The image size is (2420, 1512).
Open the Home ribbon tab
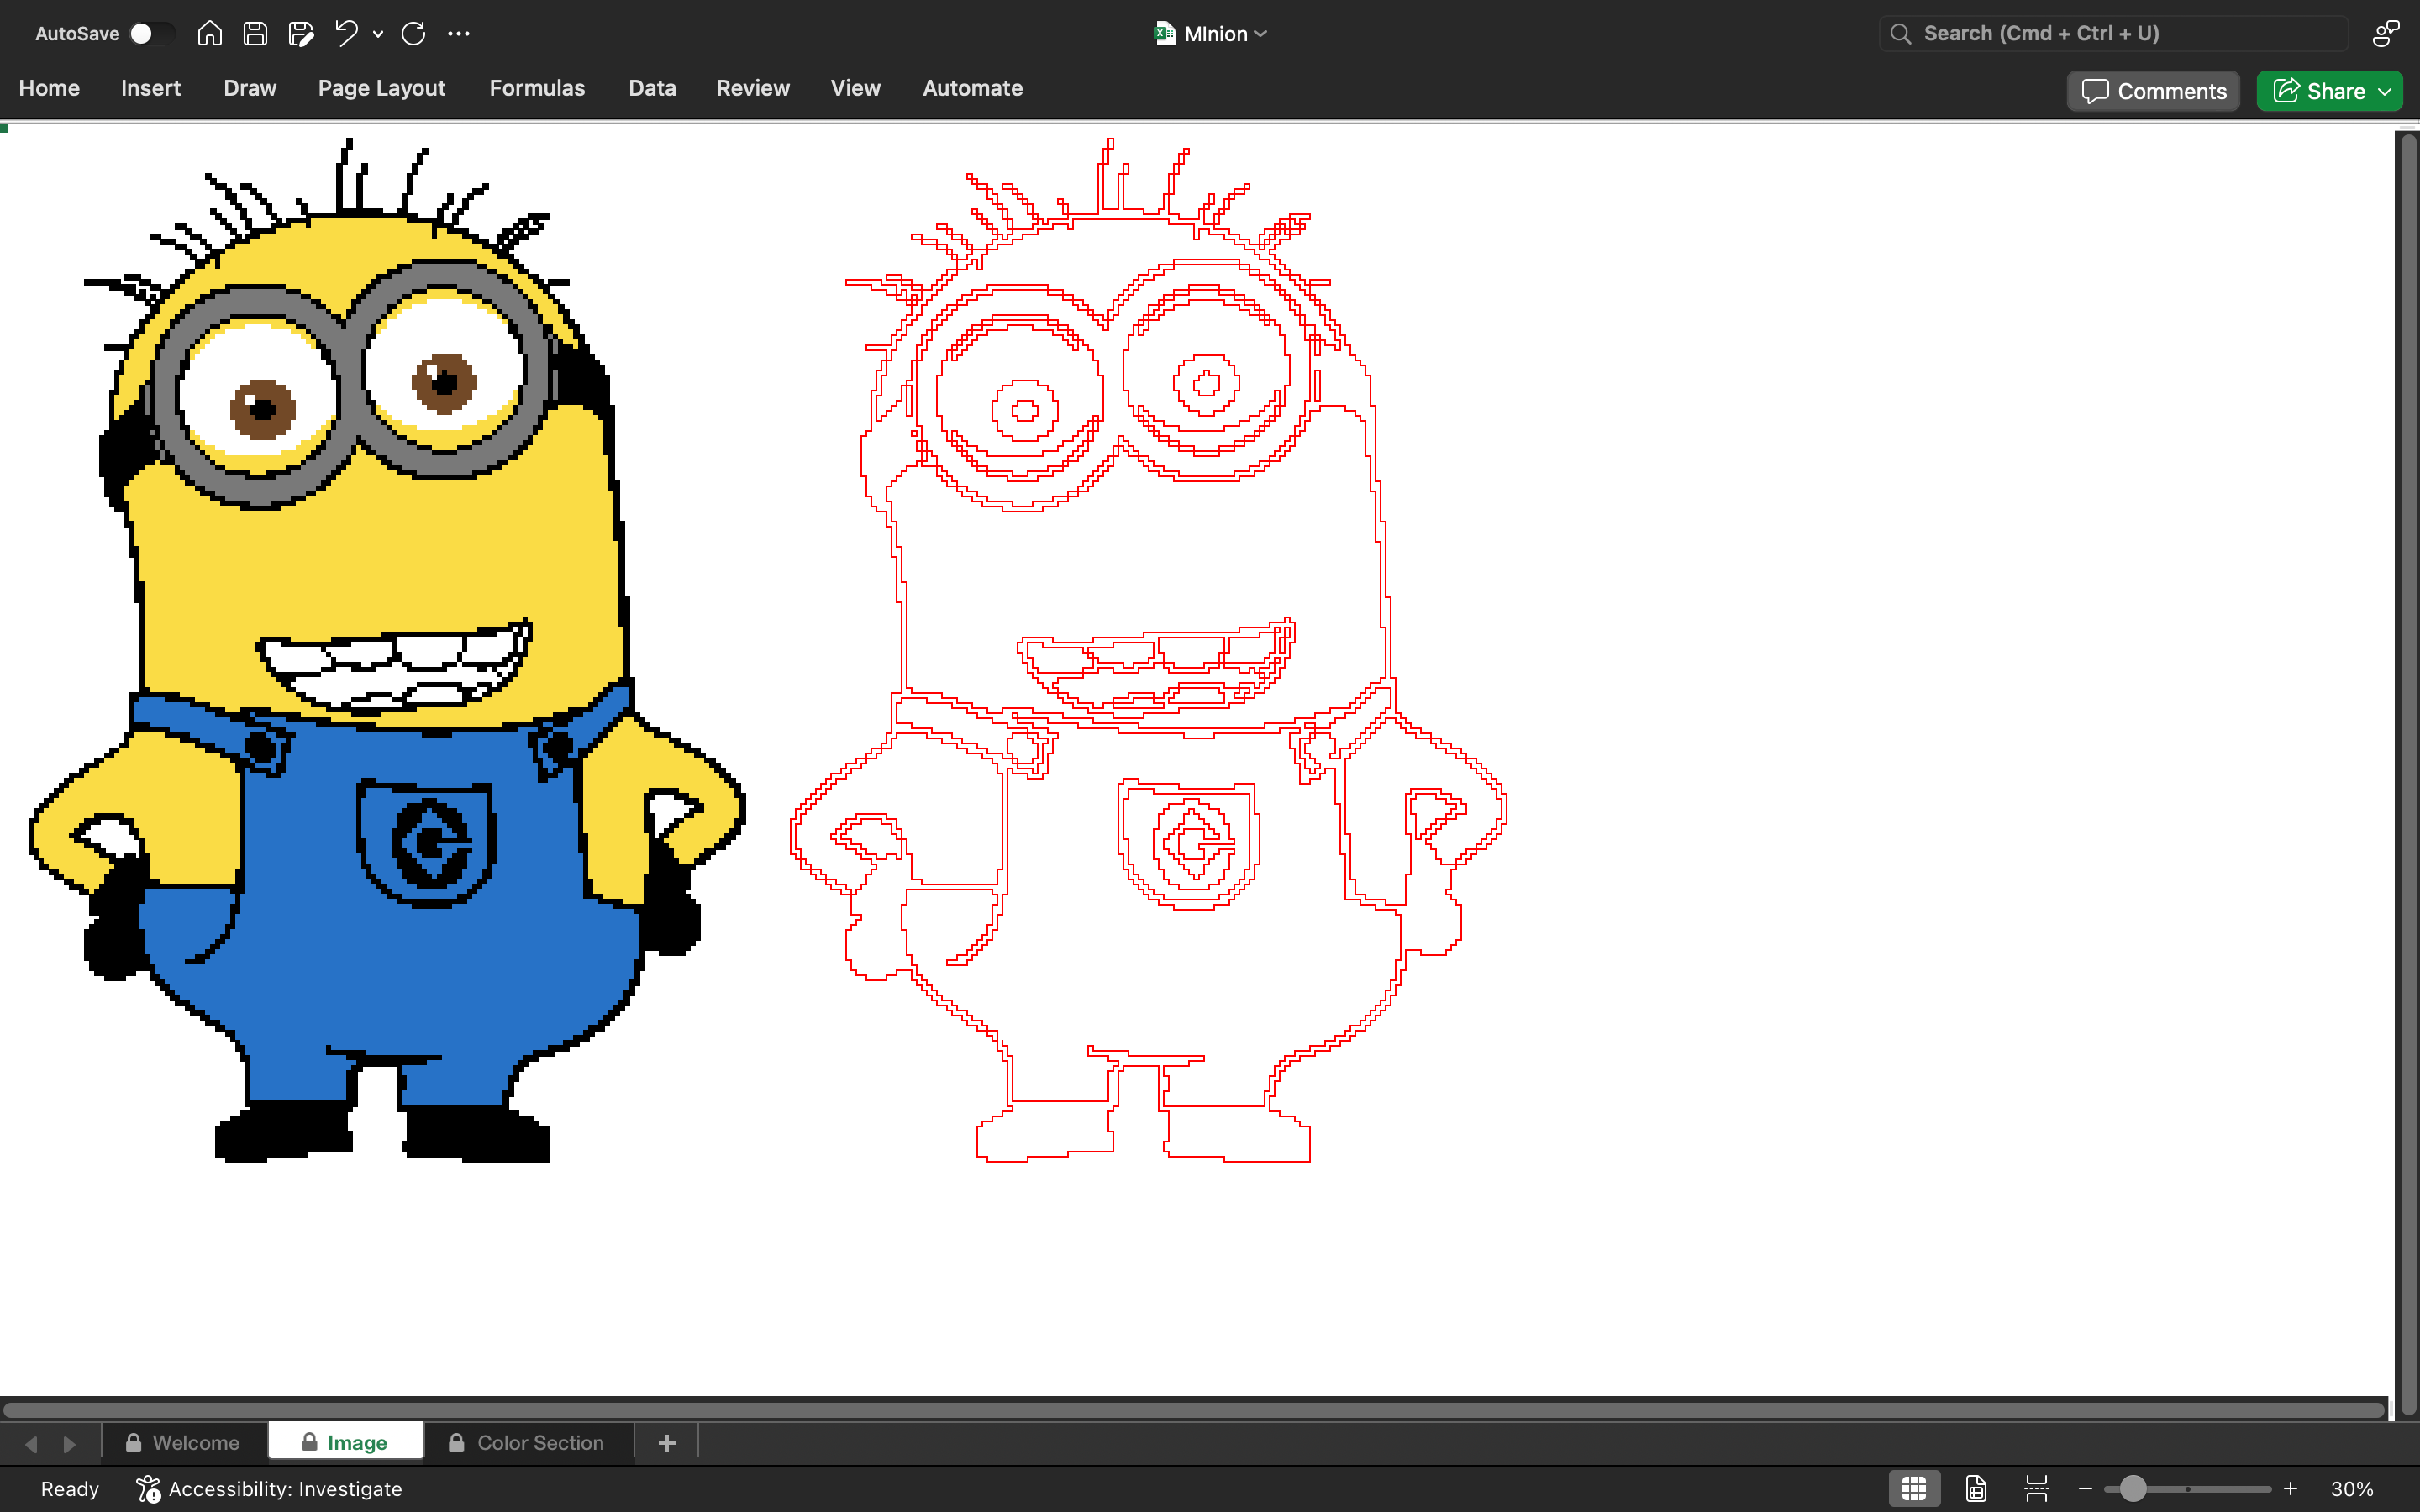point(49,88)
